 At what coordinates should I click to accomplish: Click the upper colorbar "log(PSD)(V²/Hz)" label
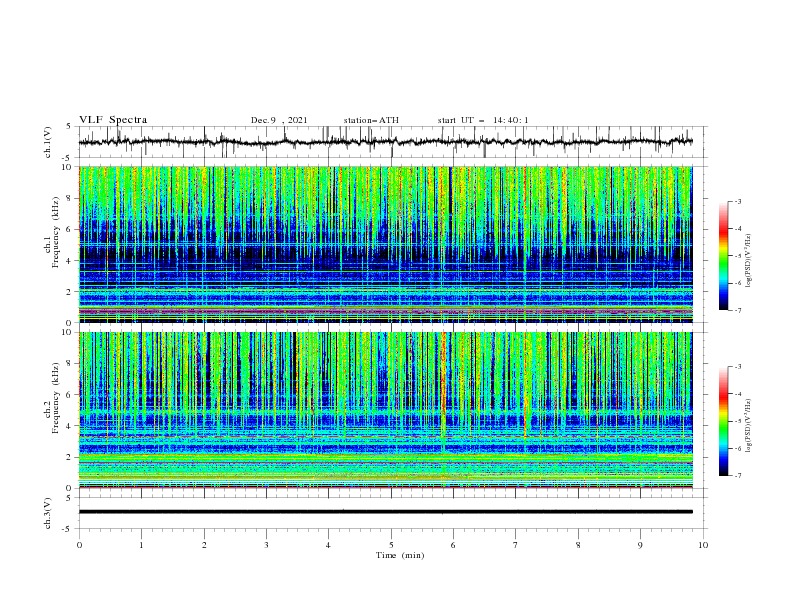749,261
